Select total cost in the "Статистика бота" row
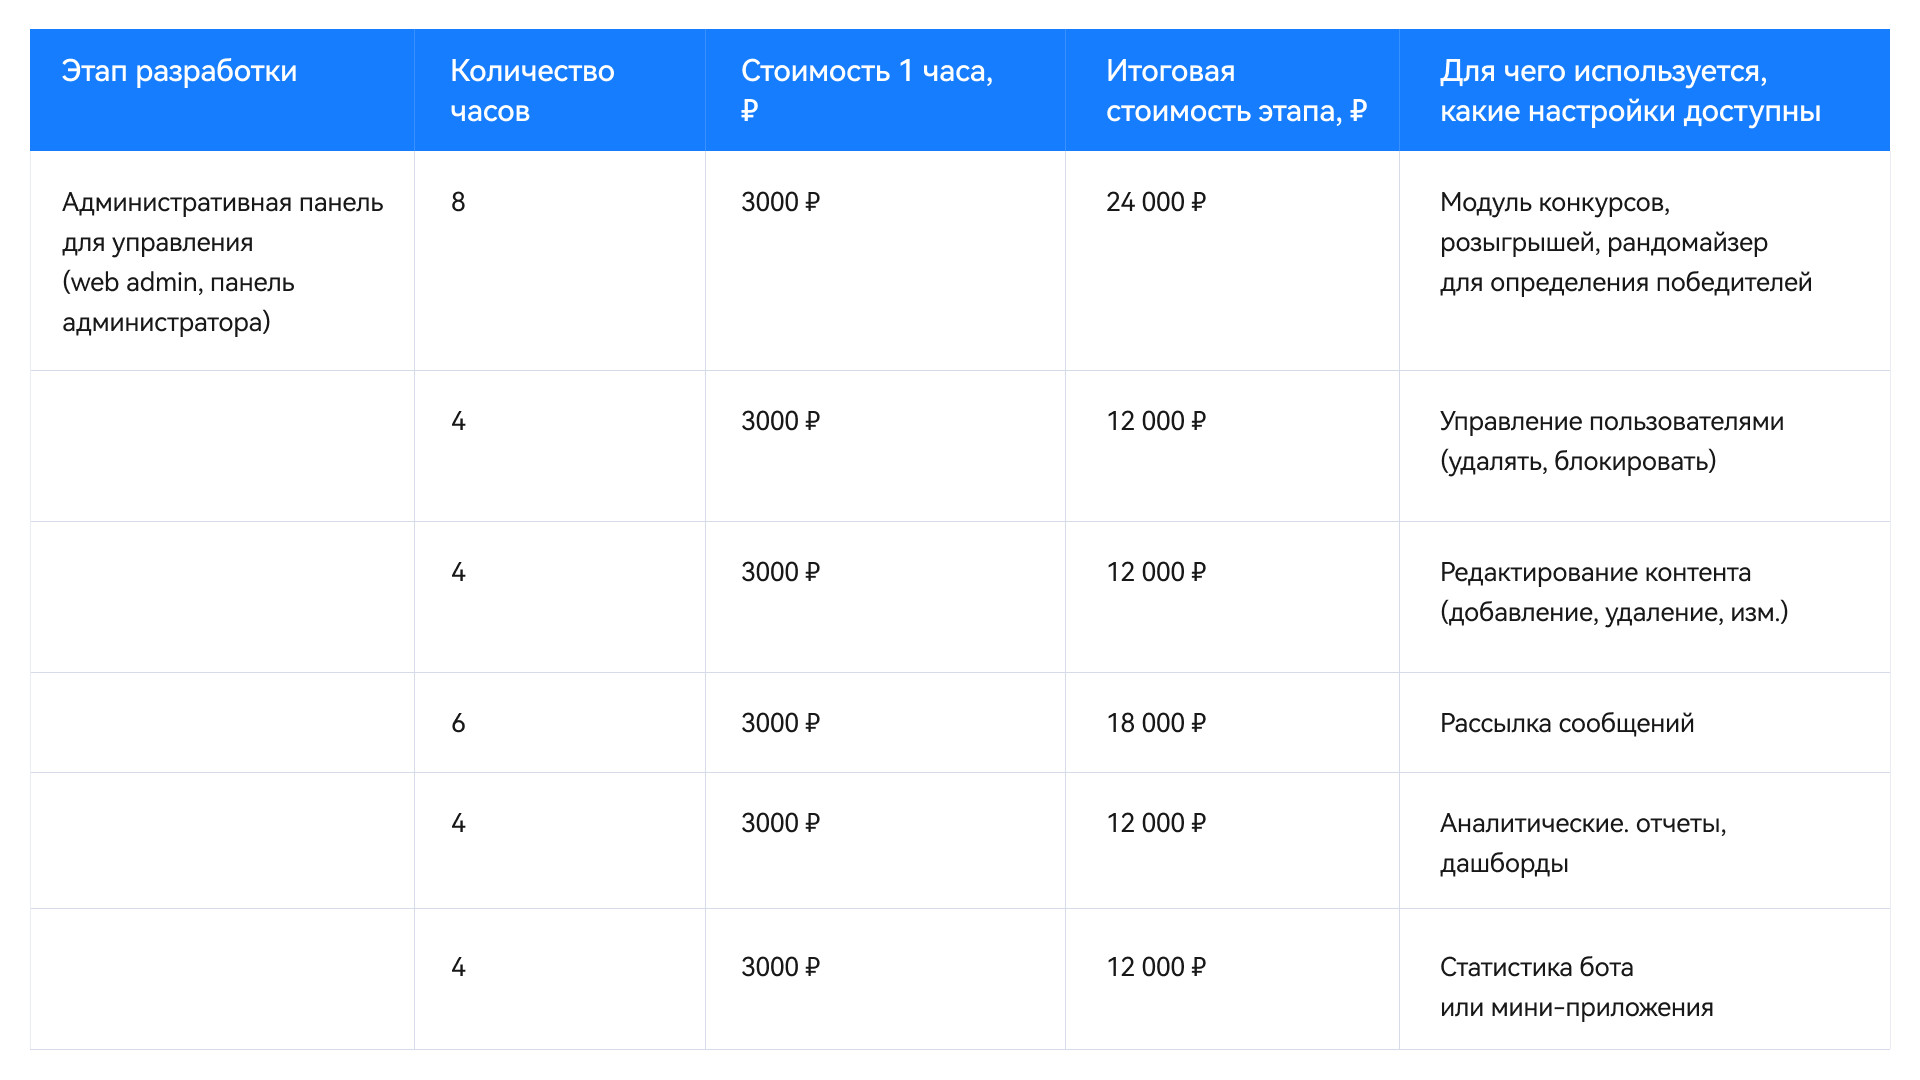 (x=1155, y=967)
